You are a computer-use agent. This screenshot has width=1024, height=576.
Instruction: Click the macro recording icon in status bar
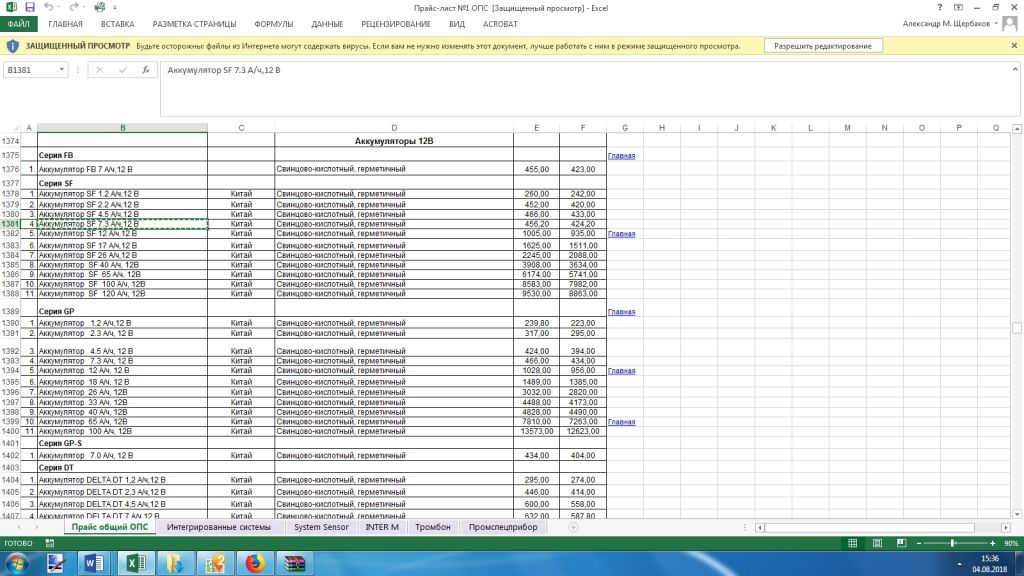50,543
